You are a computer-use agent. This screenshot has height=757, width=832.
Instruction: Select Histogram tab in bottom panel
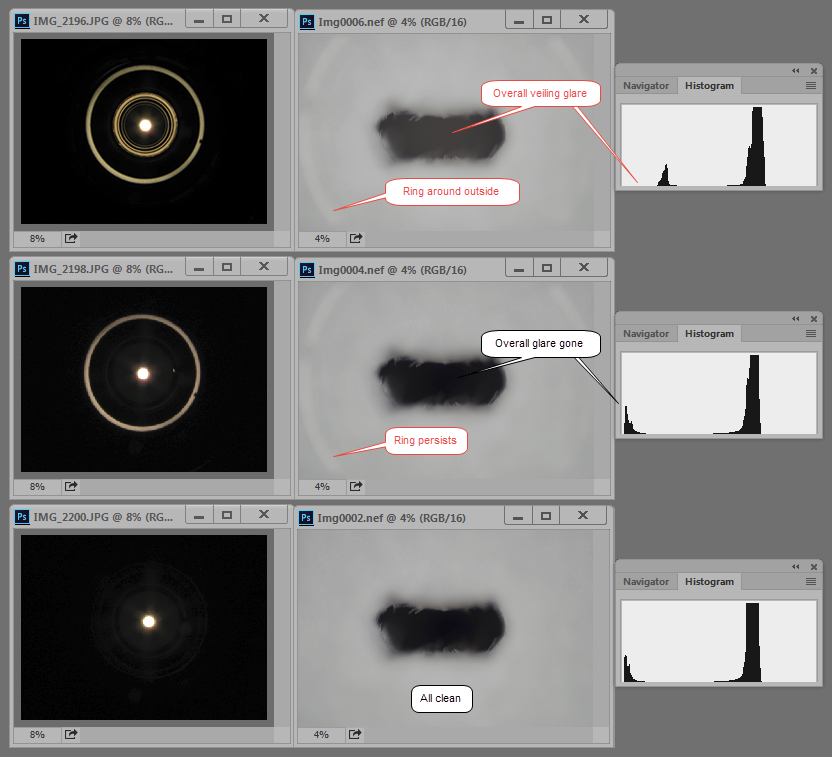pyautogui.click(x=709, y=581)
